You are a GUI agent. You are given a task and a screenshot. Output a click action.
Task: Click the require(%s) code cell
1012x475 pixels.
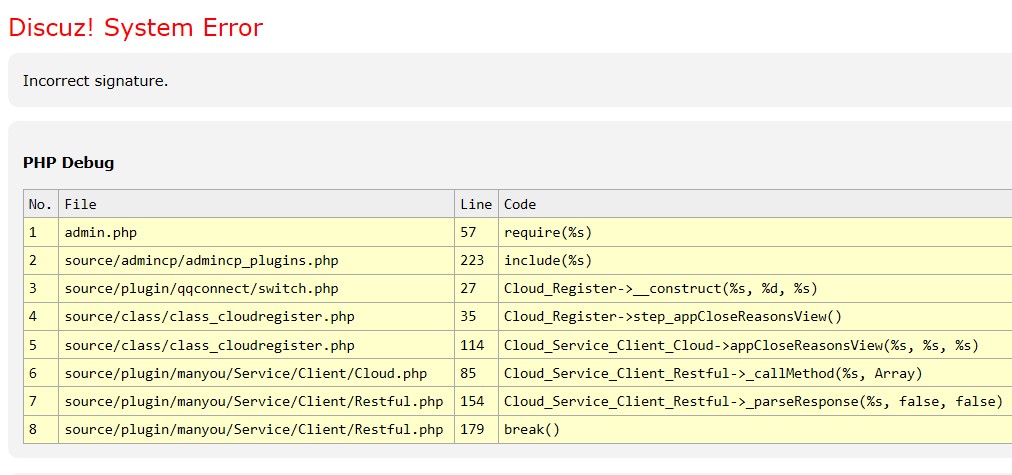pos(548,232)
